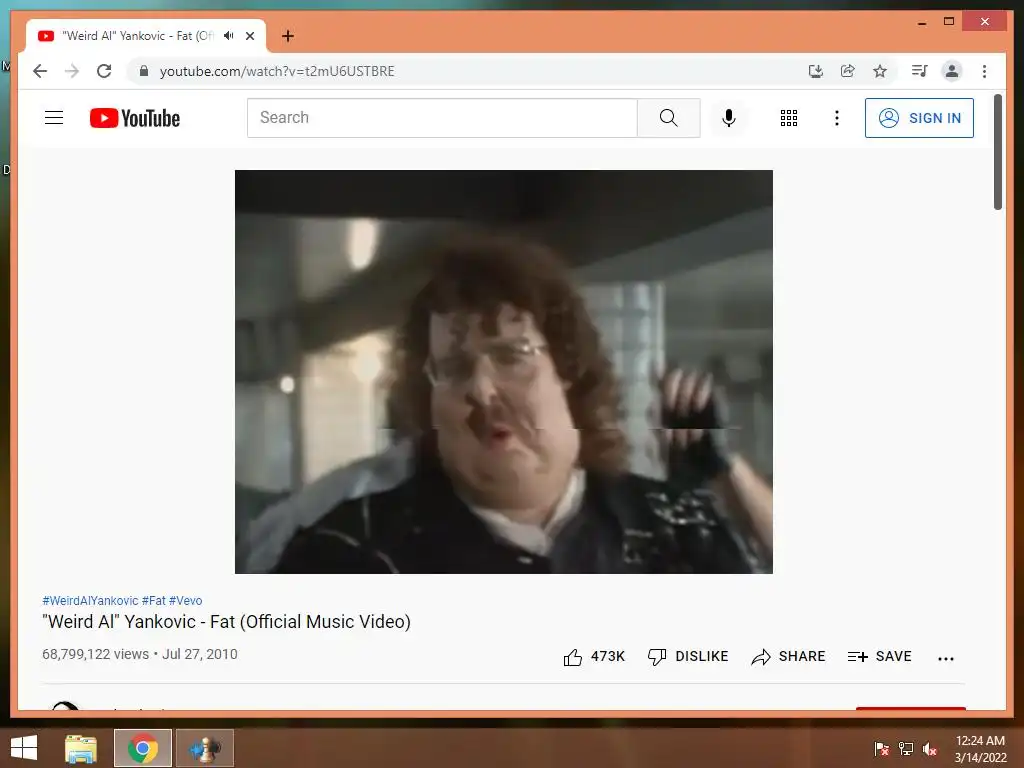Maximize the Chrome window

click(949, 22)
